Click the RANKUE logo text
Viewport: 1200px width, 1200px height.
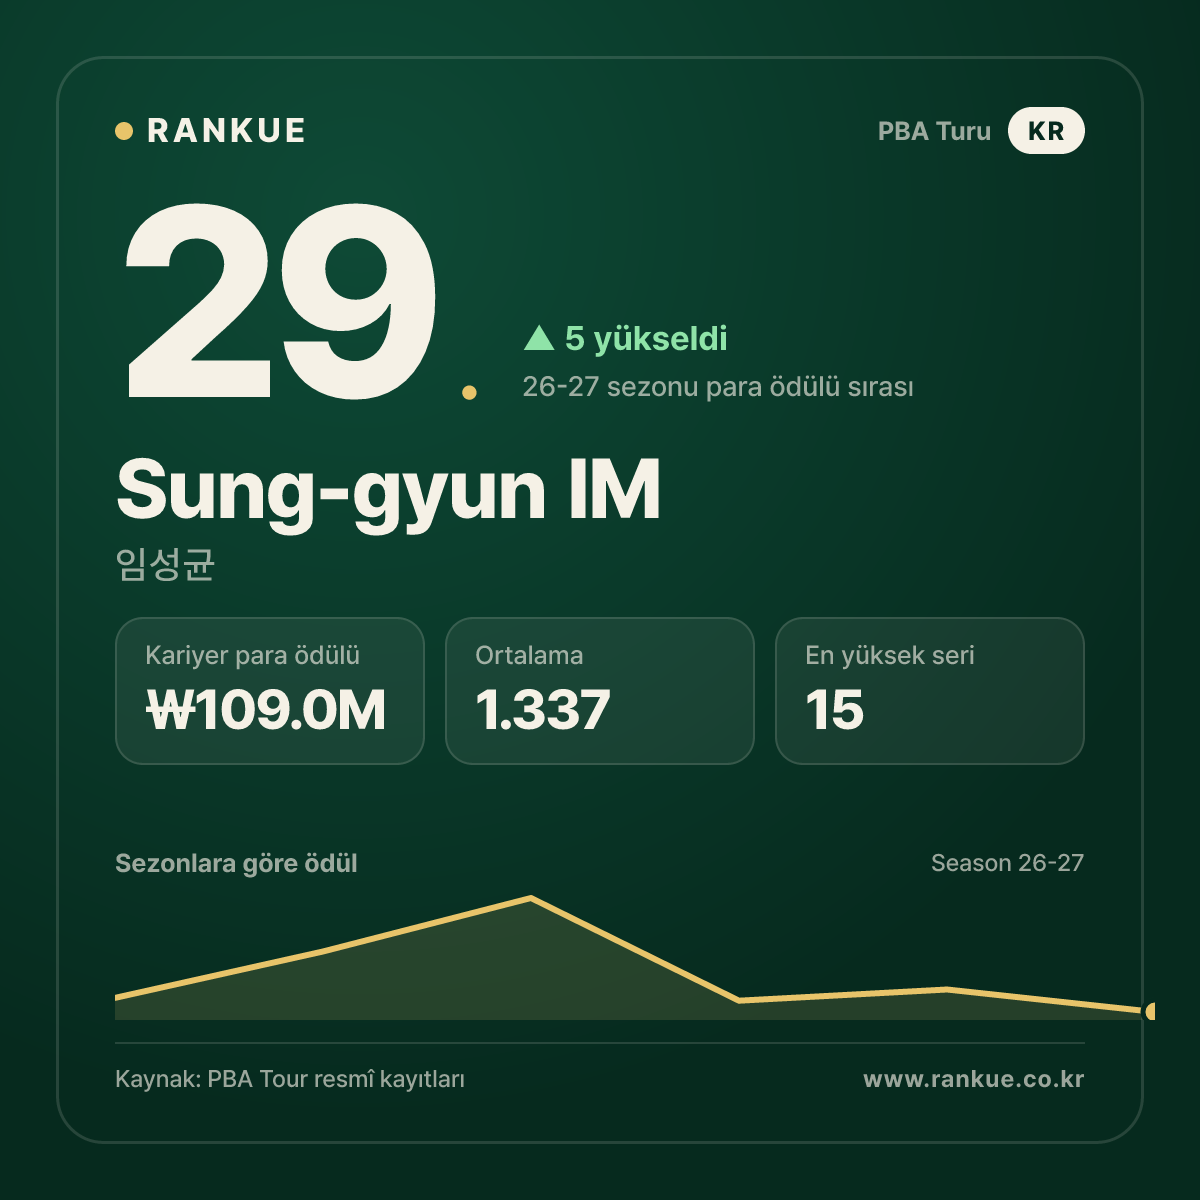coord(226,131)
